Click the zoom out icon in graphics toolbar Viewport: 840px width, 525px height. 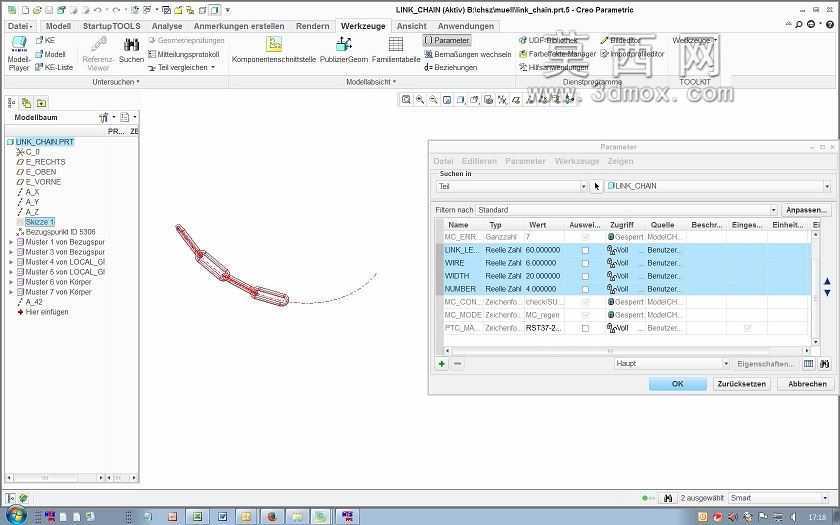pos(433,100)
